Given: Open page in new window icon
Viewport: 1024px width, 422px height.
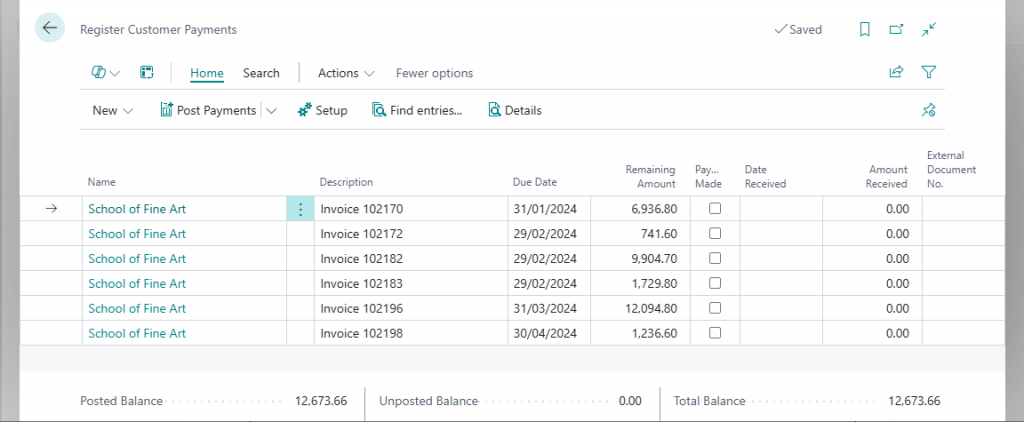Looking at the screenshot, I should point(897,30).
